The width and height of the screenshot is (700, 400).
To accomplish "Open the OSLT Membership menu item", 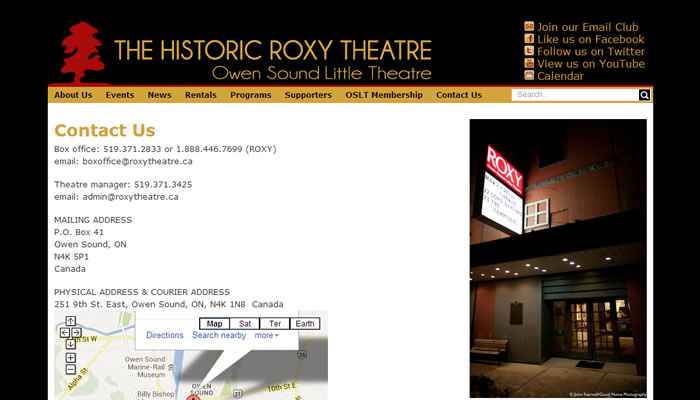I will click(x=384, y=95).
